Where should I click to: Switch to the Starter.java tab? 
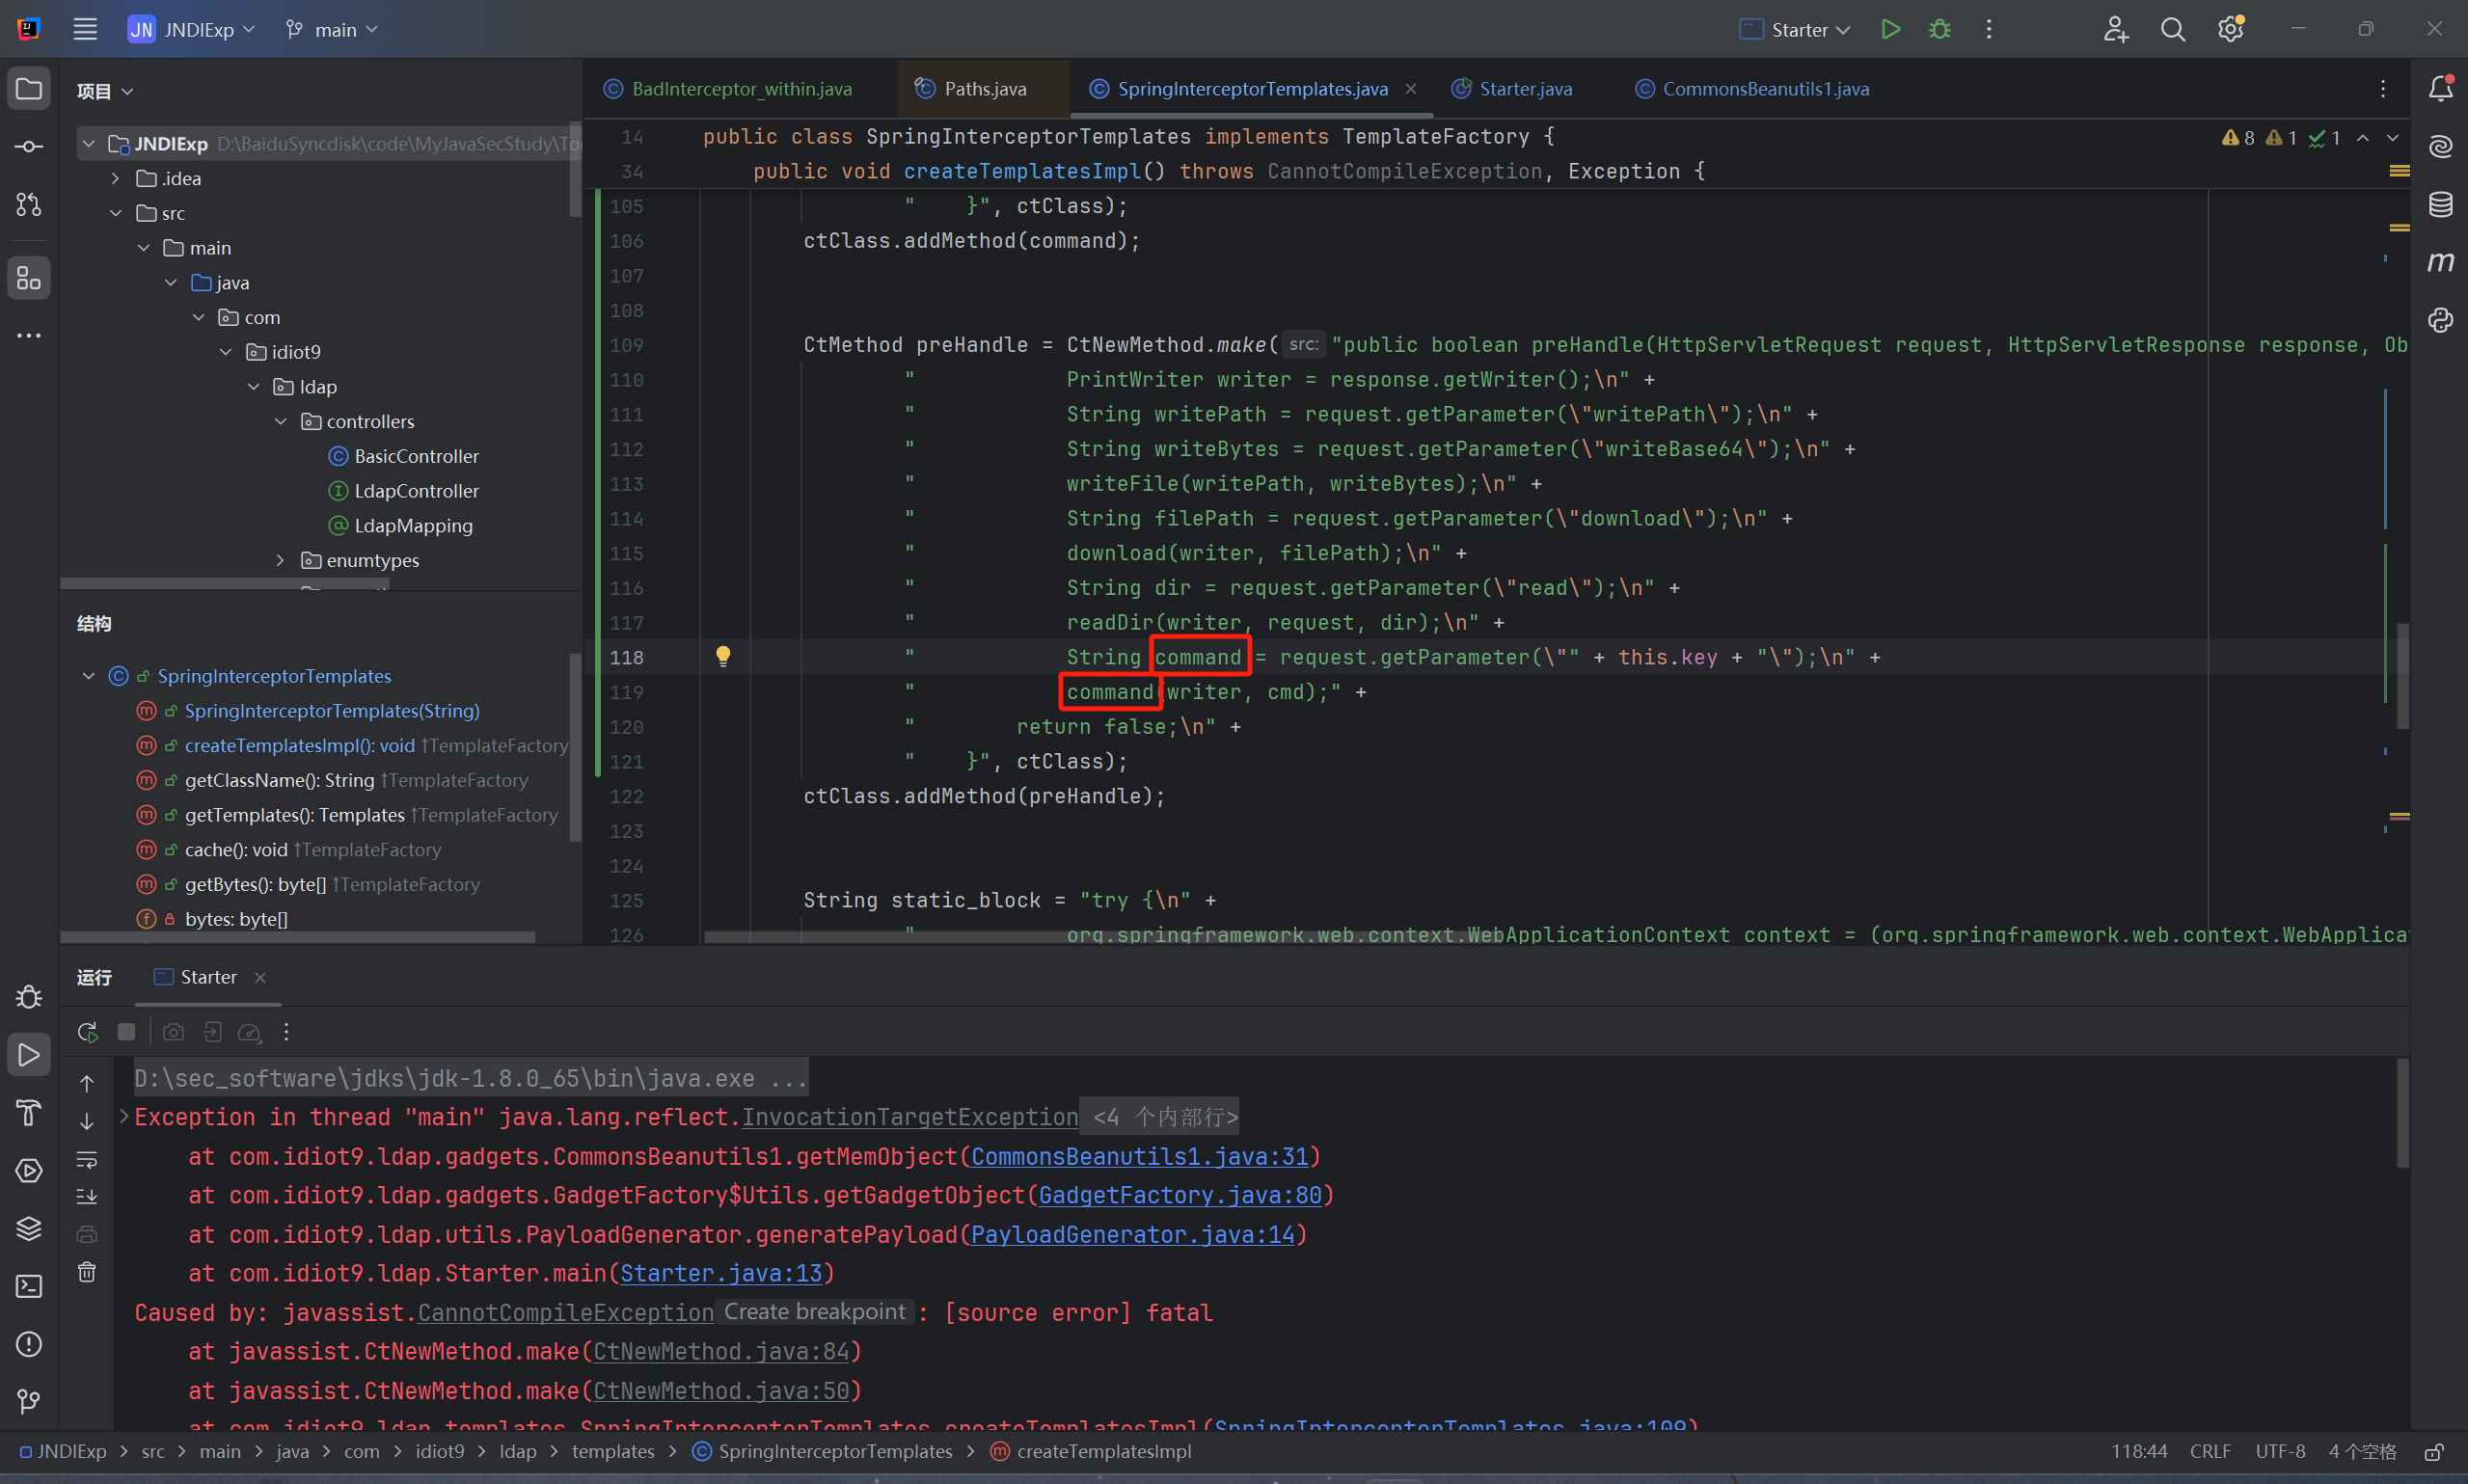[x=1524, y=89]
